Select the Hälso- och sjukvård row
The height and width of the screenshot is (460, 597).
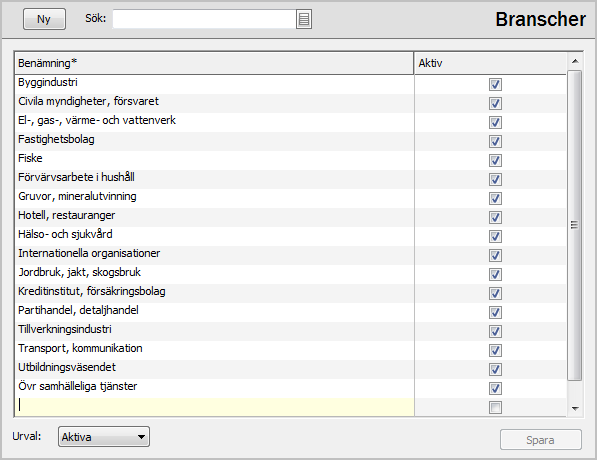click(x=214, y=236)
